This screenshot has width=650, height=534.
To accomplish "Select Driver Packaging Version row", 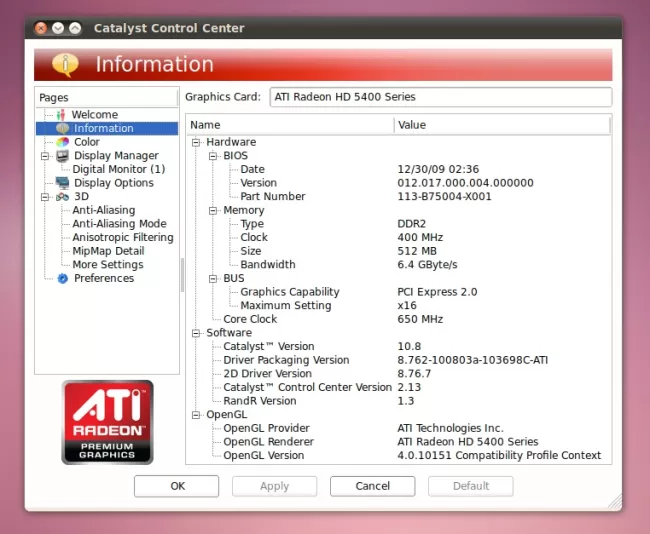I will (x=399, y=360).
